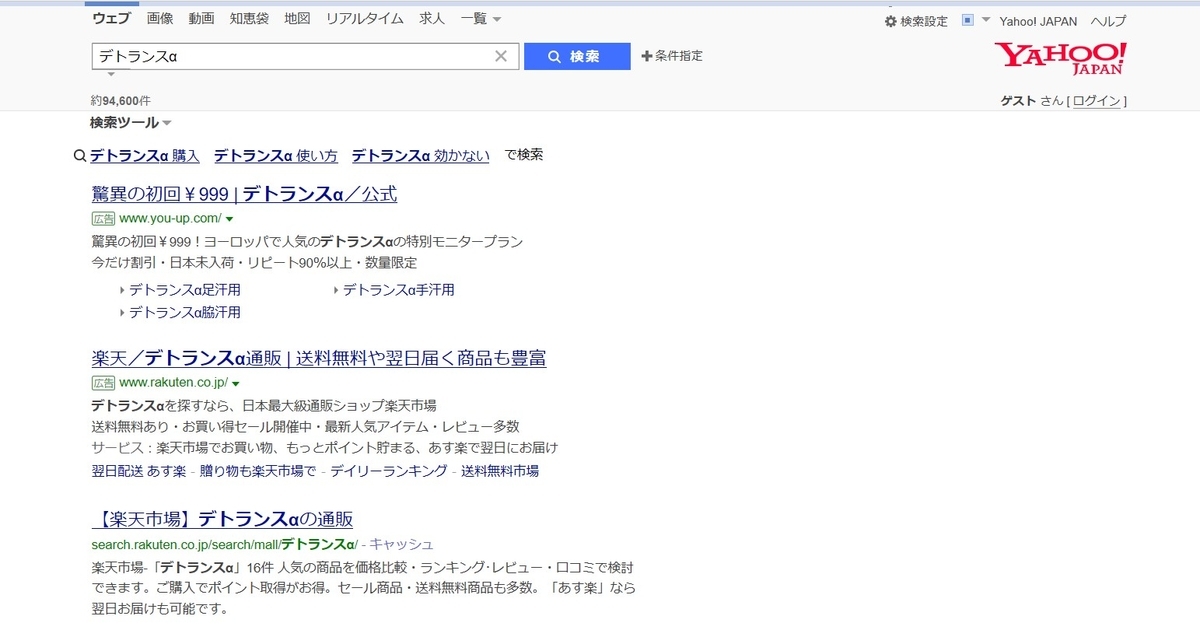1200x630 pixels.
Task: Open sublink デトランスα手汗用
Action: pyautogui.click(x=398, y=290)
